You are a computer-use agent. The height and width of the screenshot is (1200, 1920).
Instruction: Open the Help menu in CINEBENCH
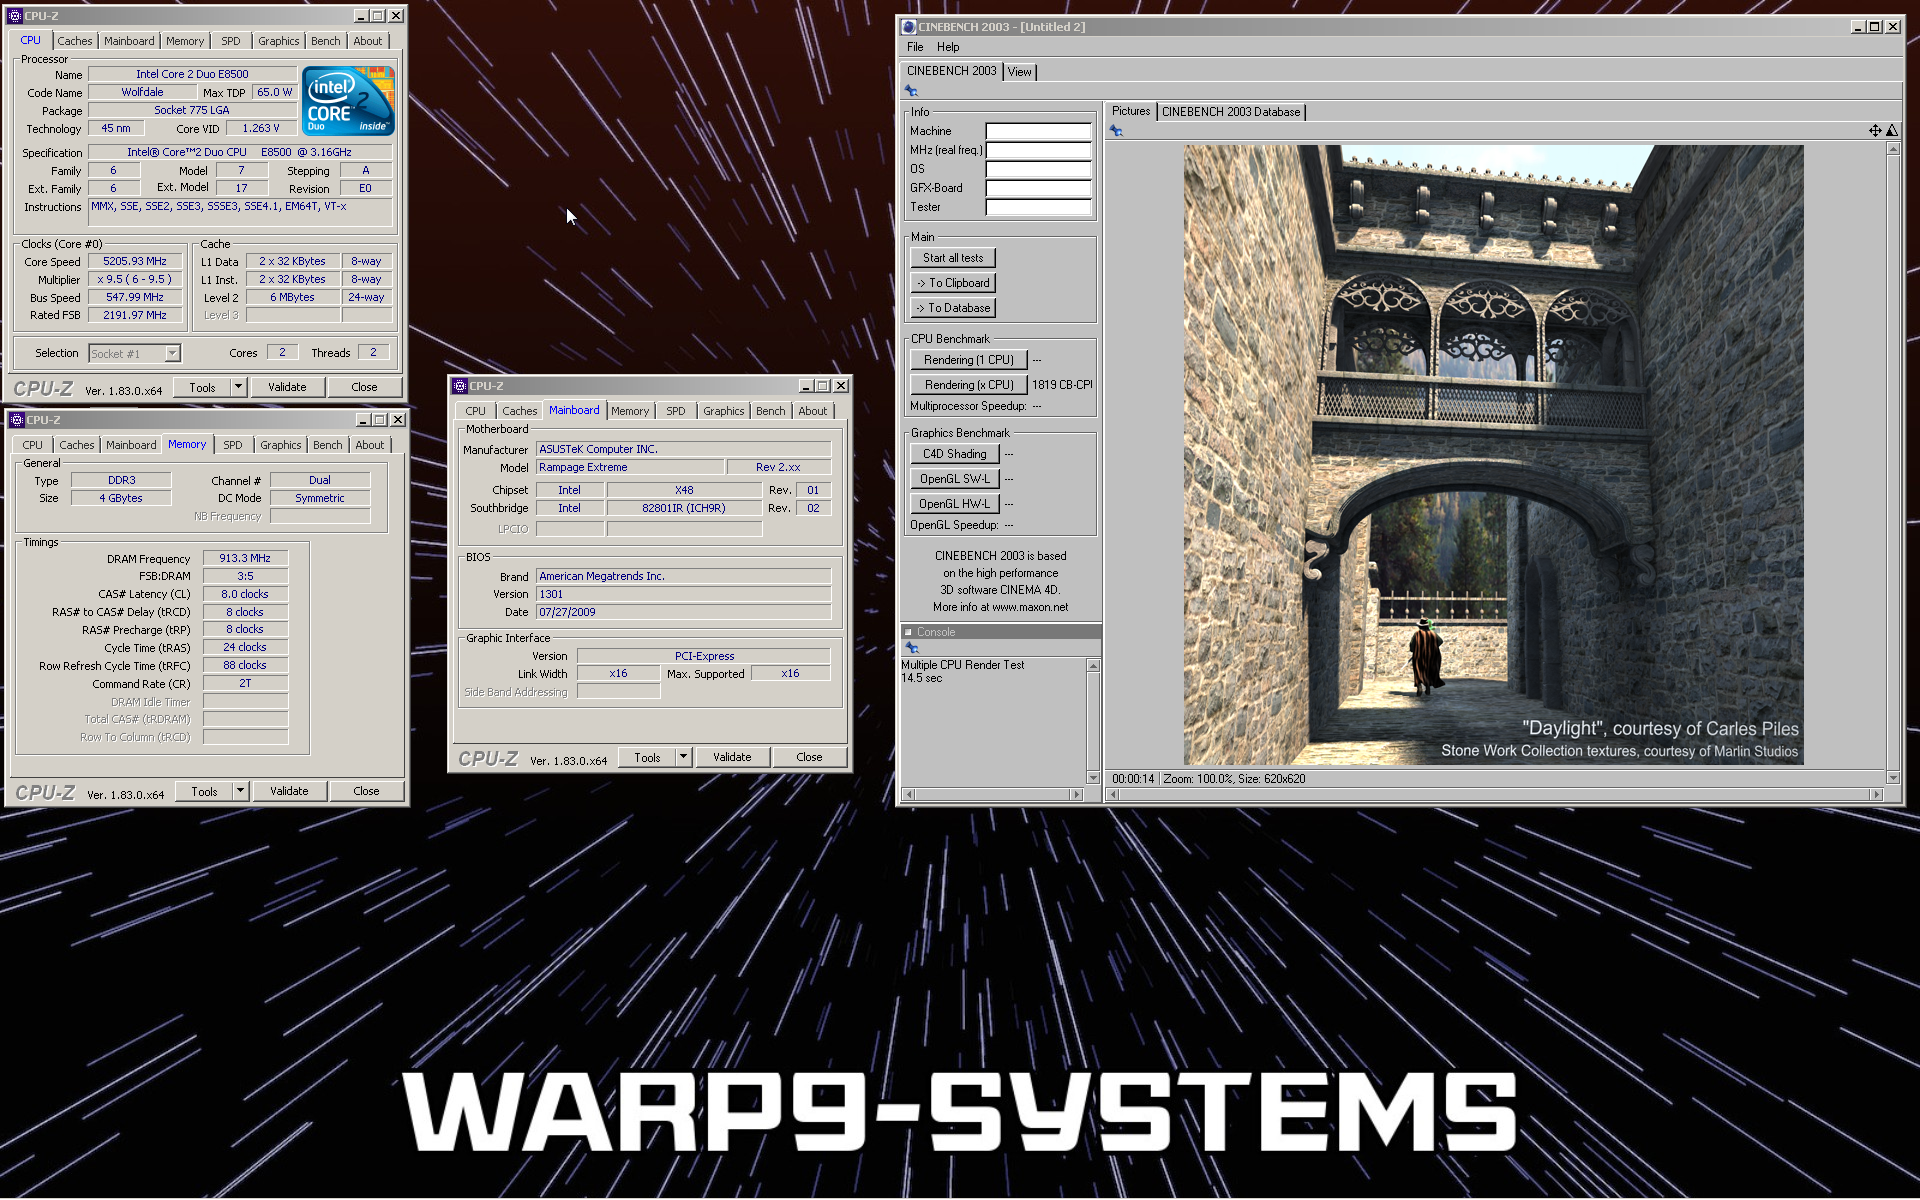click(948, 47)
